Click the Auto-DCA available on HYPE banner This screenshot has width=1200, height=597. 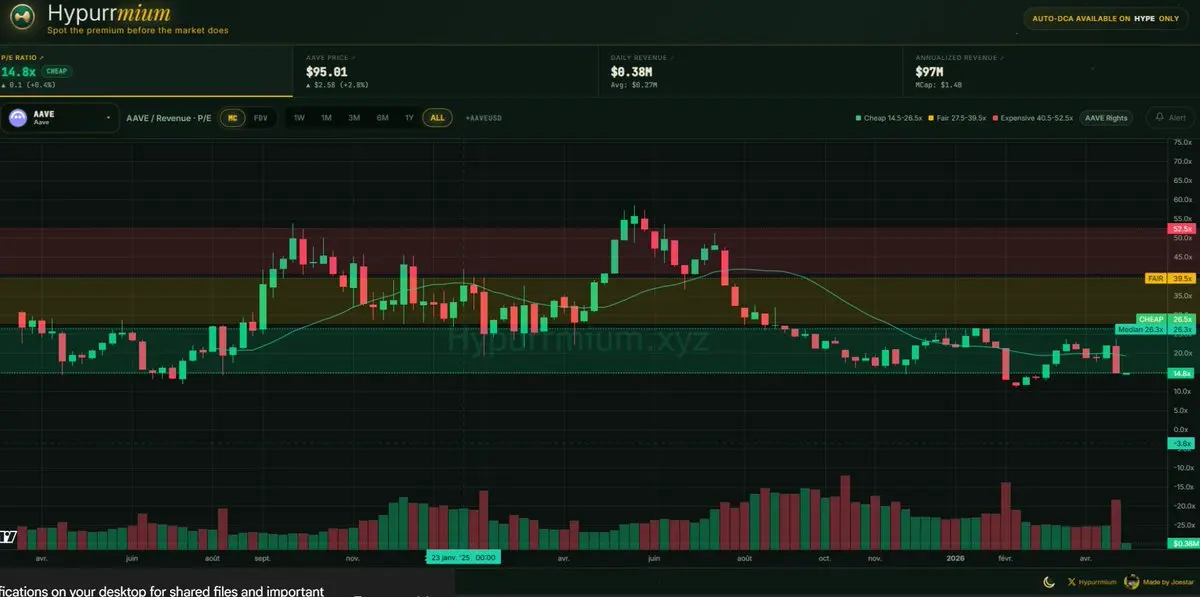pyautogui.click(x=1106, y=19)
